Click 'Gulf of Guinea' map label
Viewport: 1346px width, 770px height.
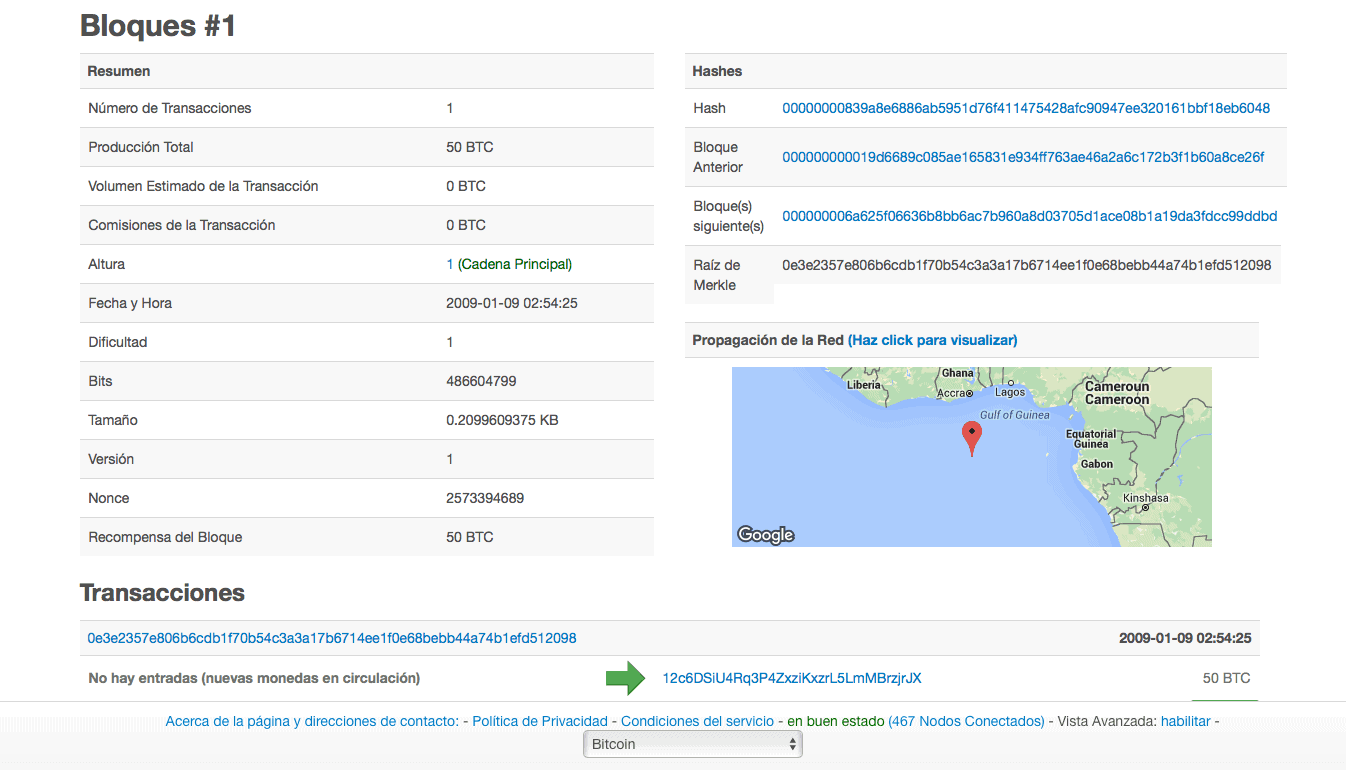pos(1015,414)
